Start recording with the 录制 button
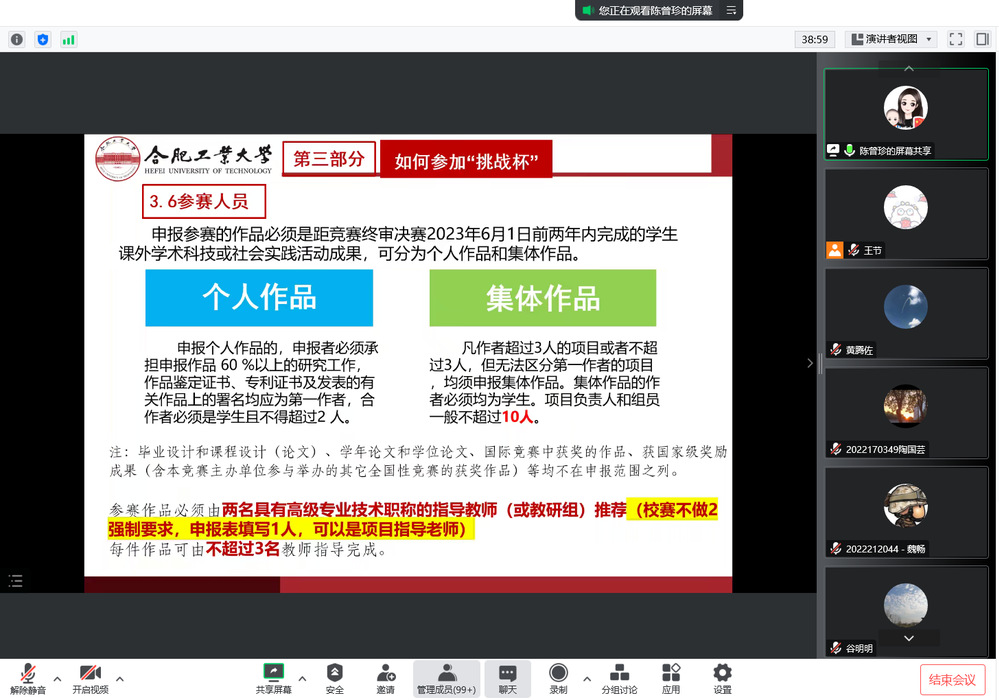 point(558,678)
